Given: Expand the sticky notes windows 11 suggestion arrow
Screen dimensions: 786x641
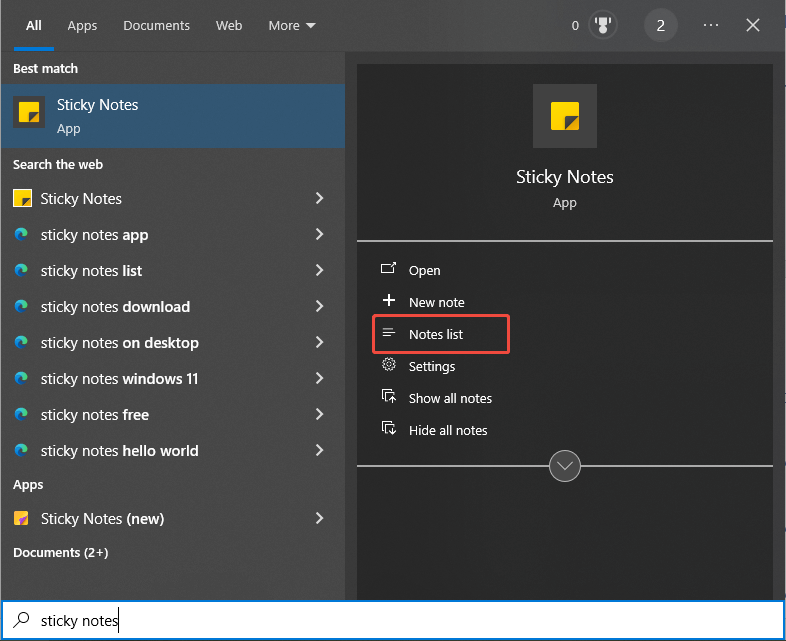Looking at the screenshot, I should coord(319,379).
